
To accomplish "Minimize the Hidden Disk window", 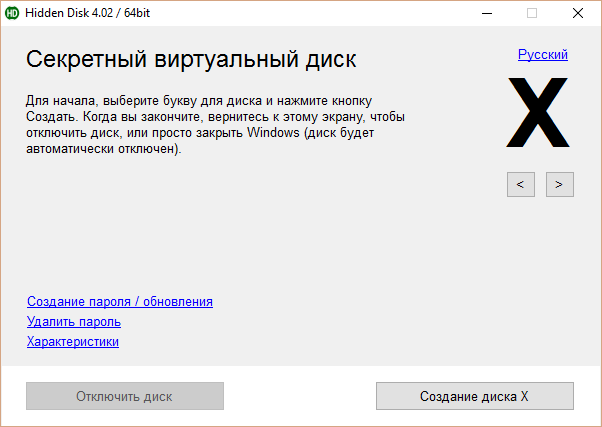I will (x=487, y=13).
